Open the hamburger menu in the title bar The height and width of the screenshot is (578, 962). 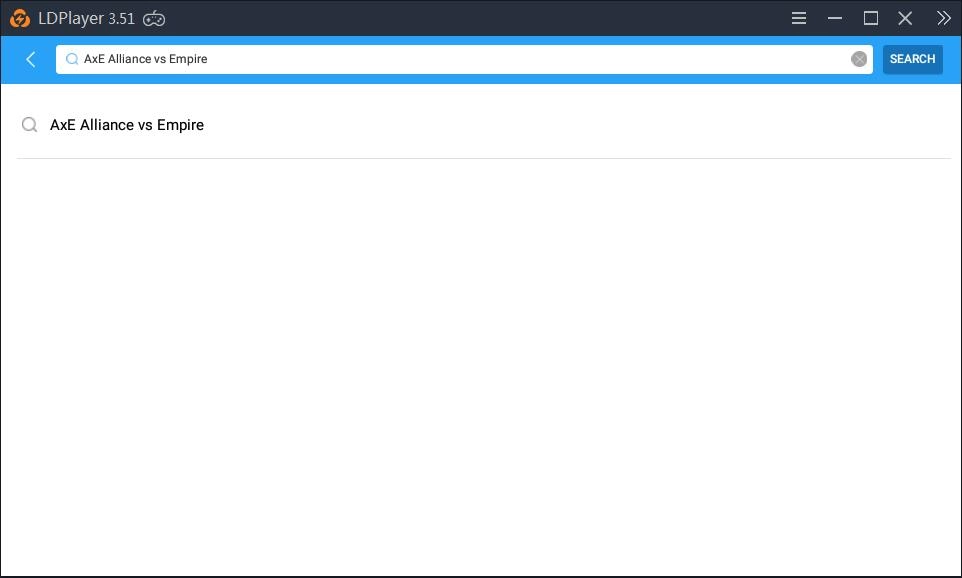point(799,18)
